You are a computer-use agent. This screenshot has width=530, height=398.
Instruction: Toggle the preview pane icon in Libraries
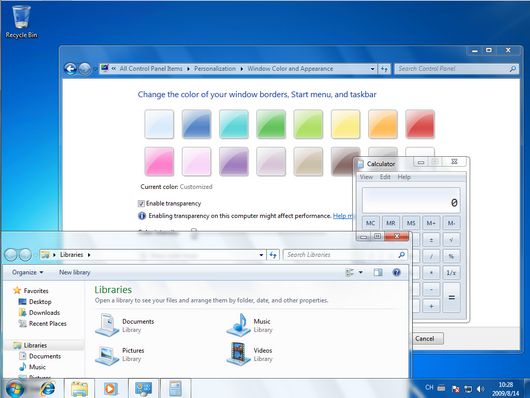click(378, 272)
